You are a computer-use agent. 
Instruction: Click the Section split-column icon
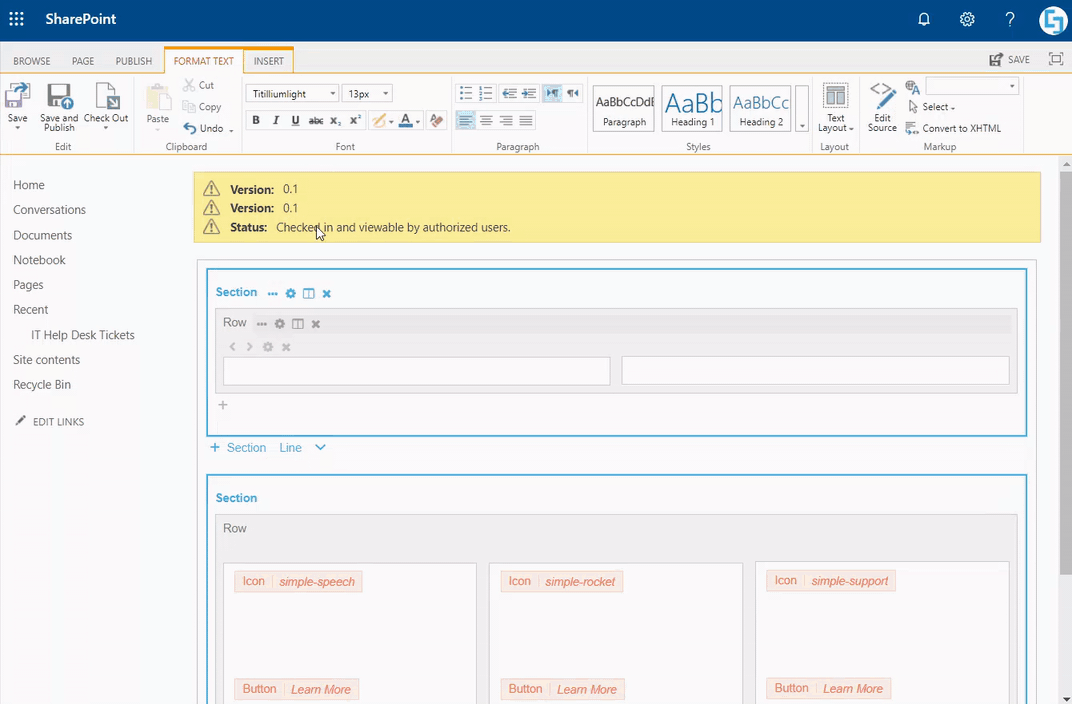309,293
